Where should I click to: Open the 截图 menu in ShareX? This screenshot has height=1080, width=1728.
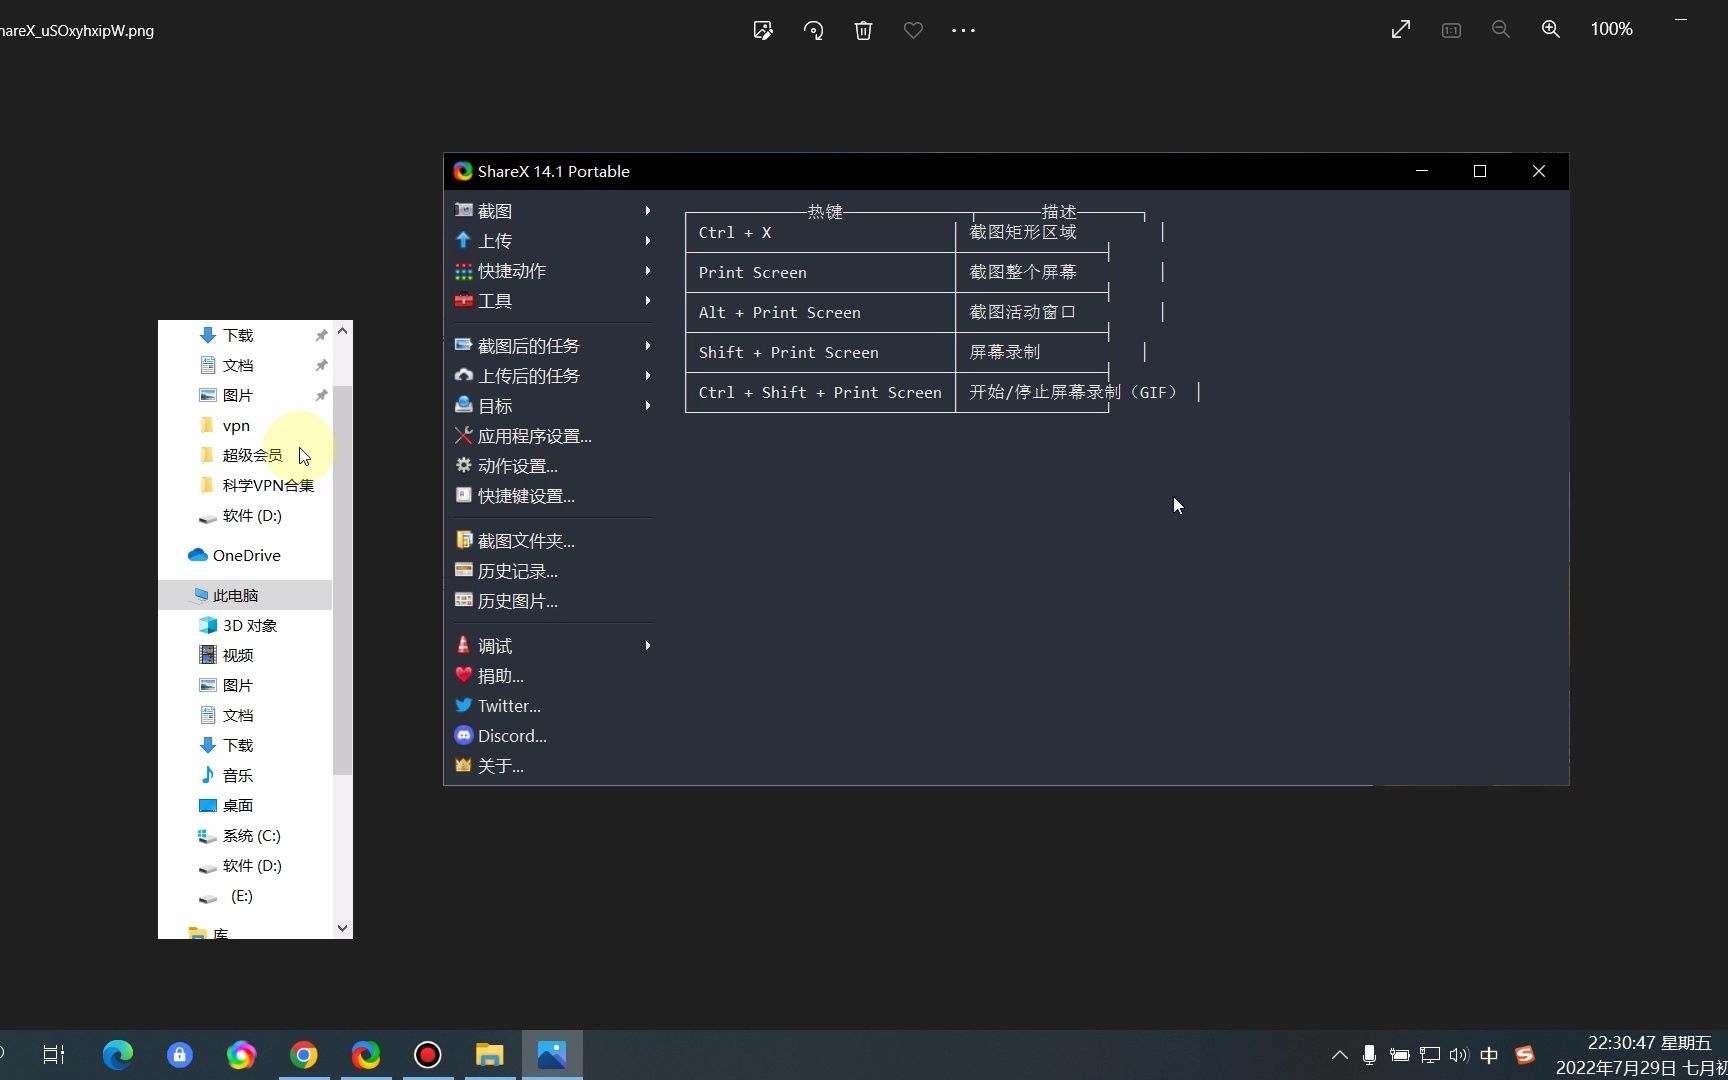553,211
